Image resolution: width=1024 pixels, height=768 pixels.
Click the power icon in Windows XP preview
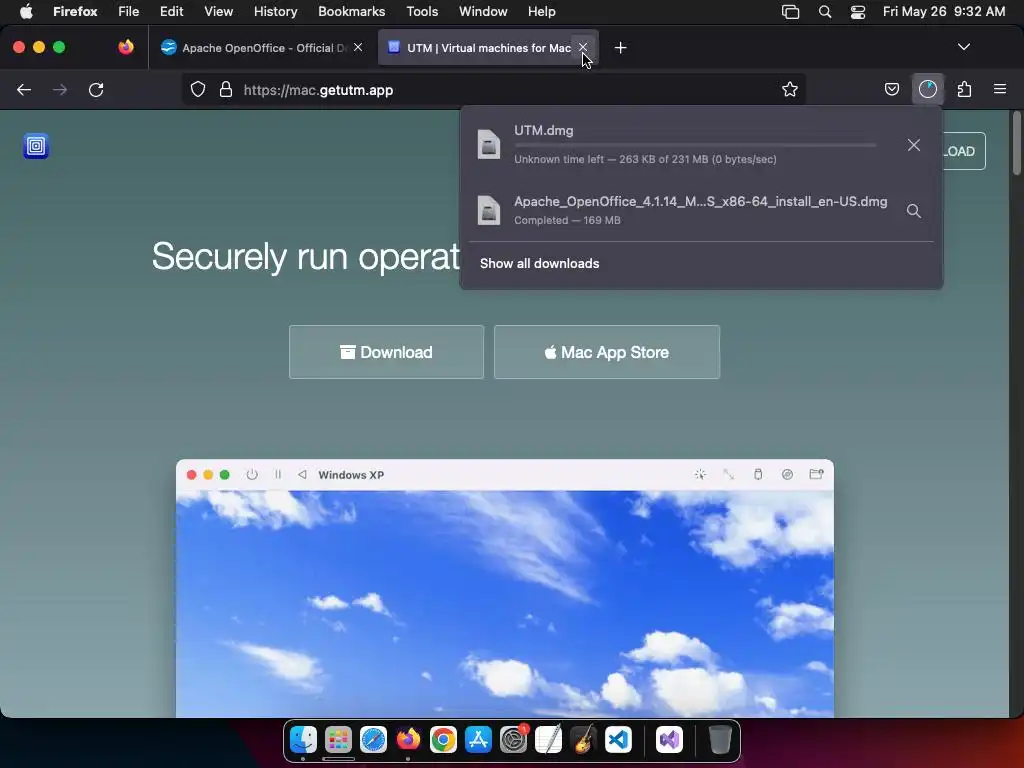click(x=252, y=475)
